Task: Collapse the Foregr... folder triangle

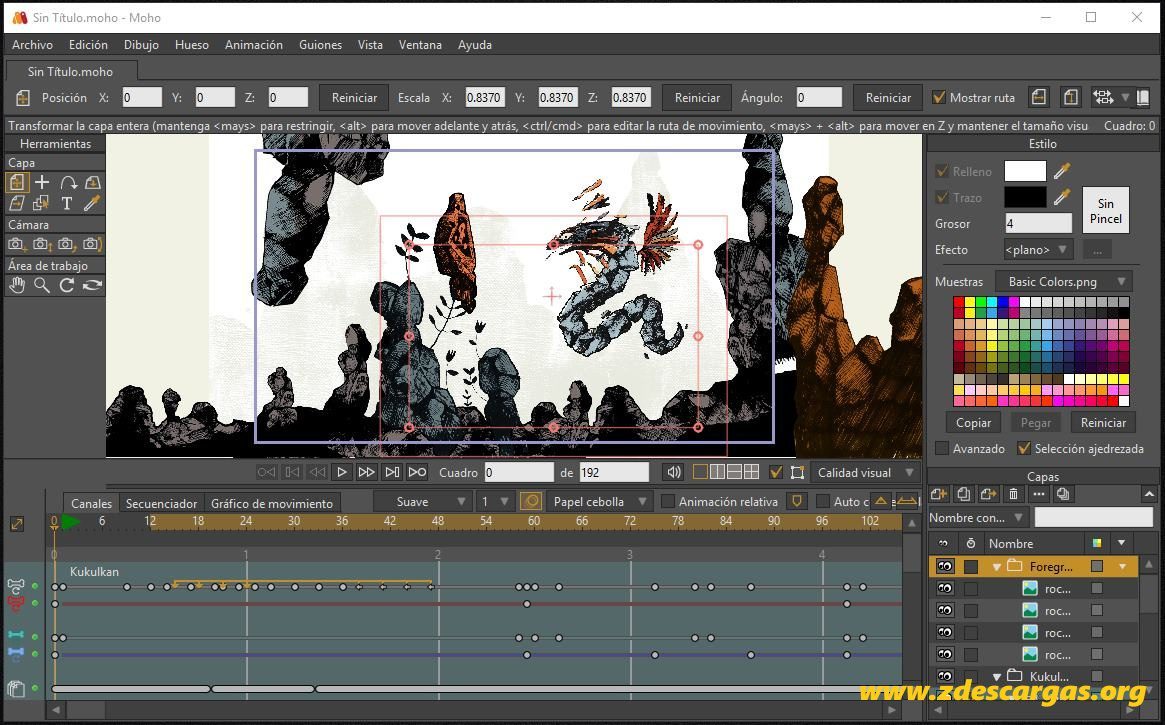Action: (x=997, y=567)
